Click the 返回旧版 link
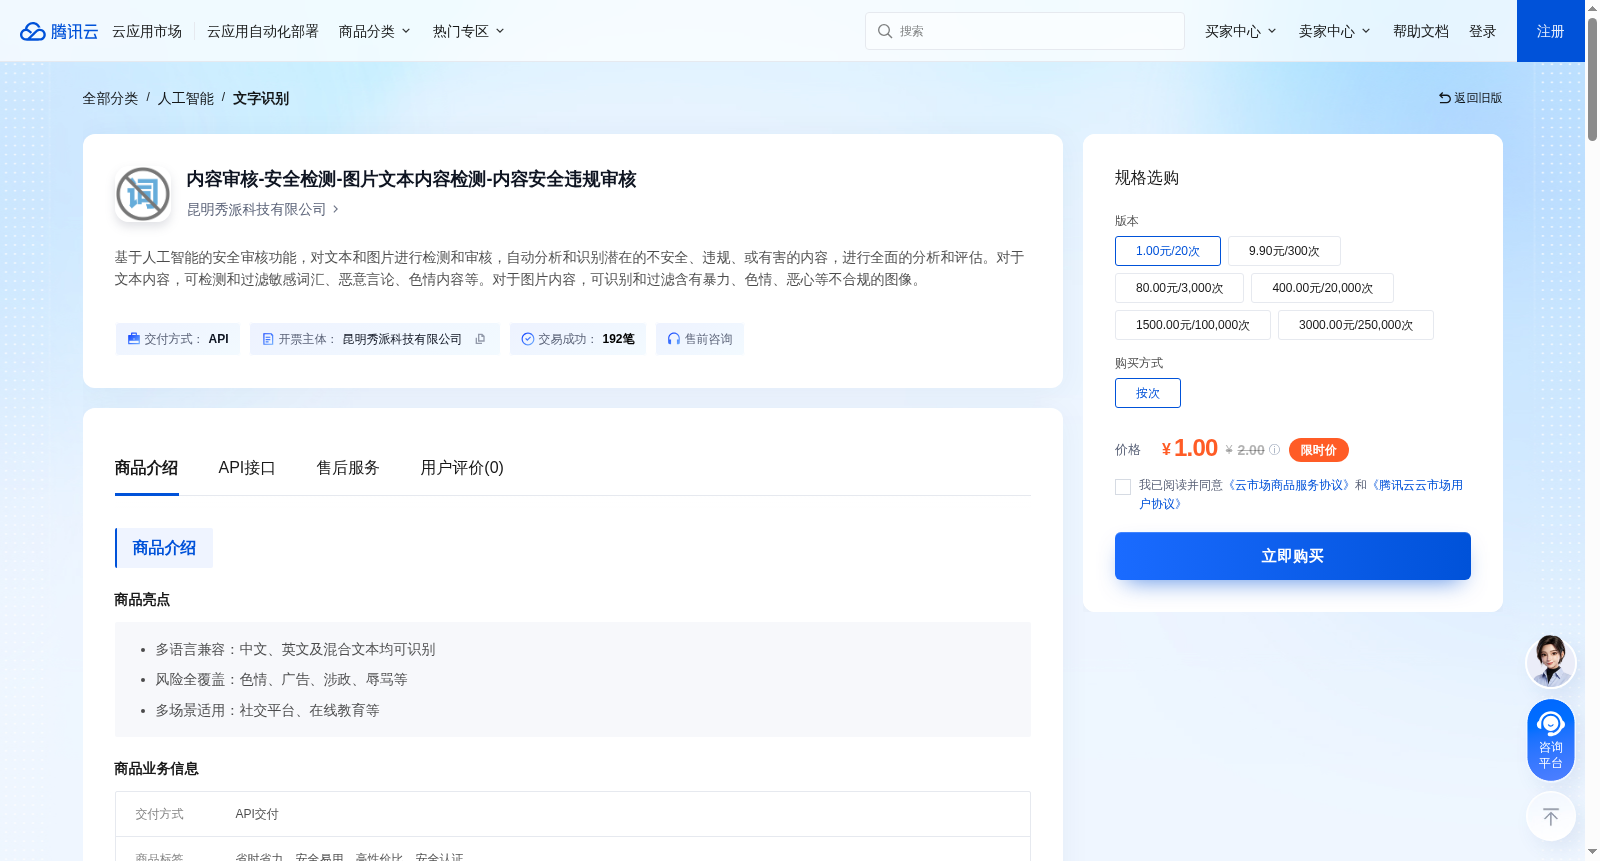 tap(1470, 98)
